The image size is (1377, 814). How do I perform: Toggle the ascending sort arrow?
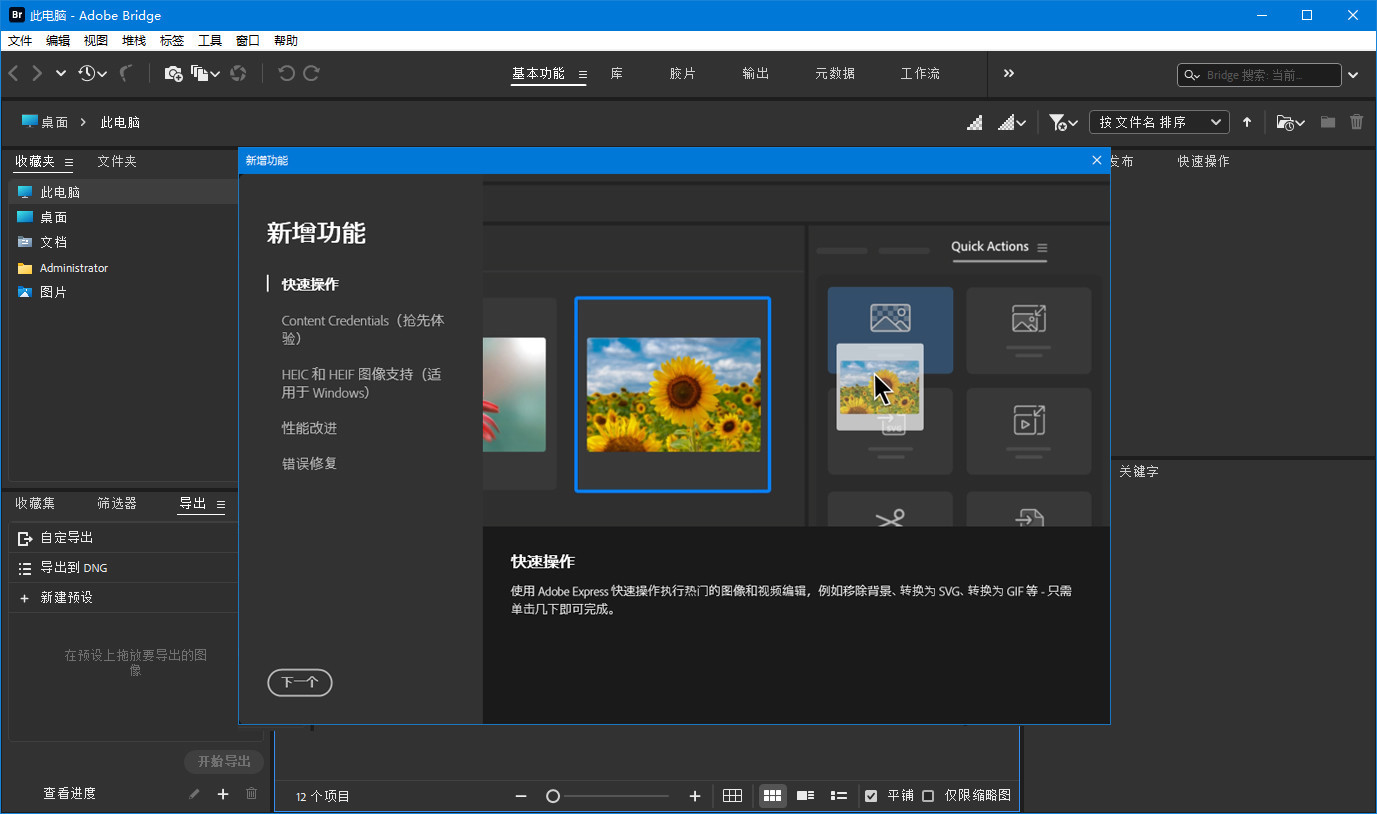pyautogui.click(x=1246, y=122)
